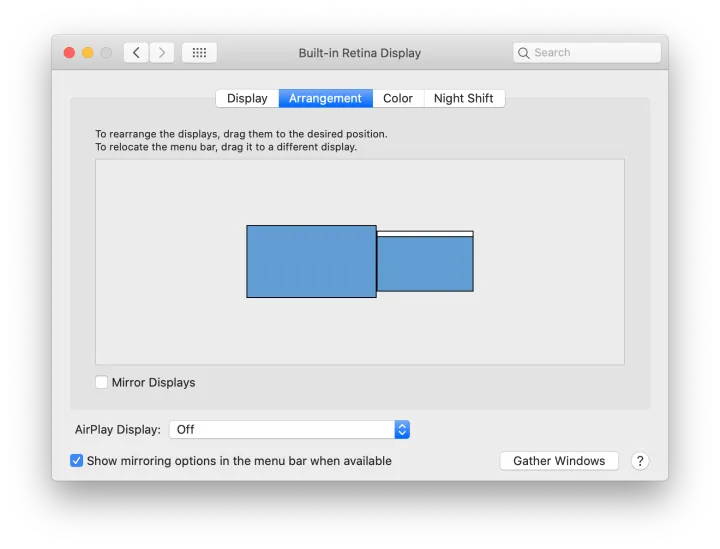Viewport: 720px width, 549px height.
Task: Select the smaller right display rectangle
Action: [x=425, y=265]
